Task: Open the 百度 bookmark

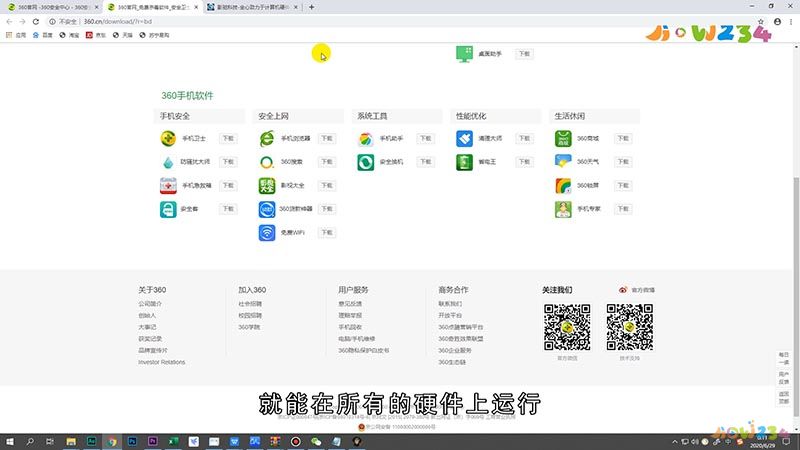Action: click(42, 35)
